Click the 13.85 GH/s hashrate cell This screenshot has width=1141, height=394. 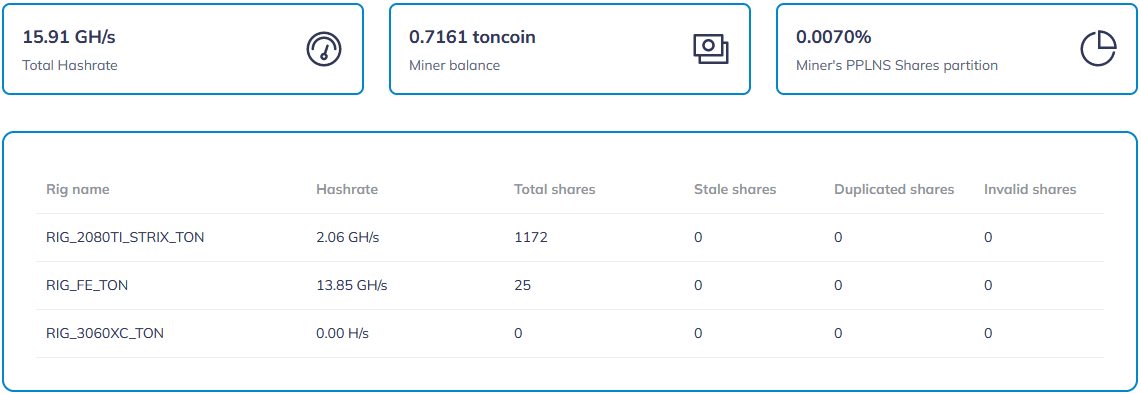(x=351, y=285)
